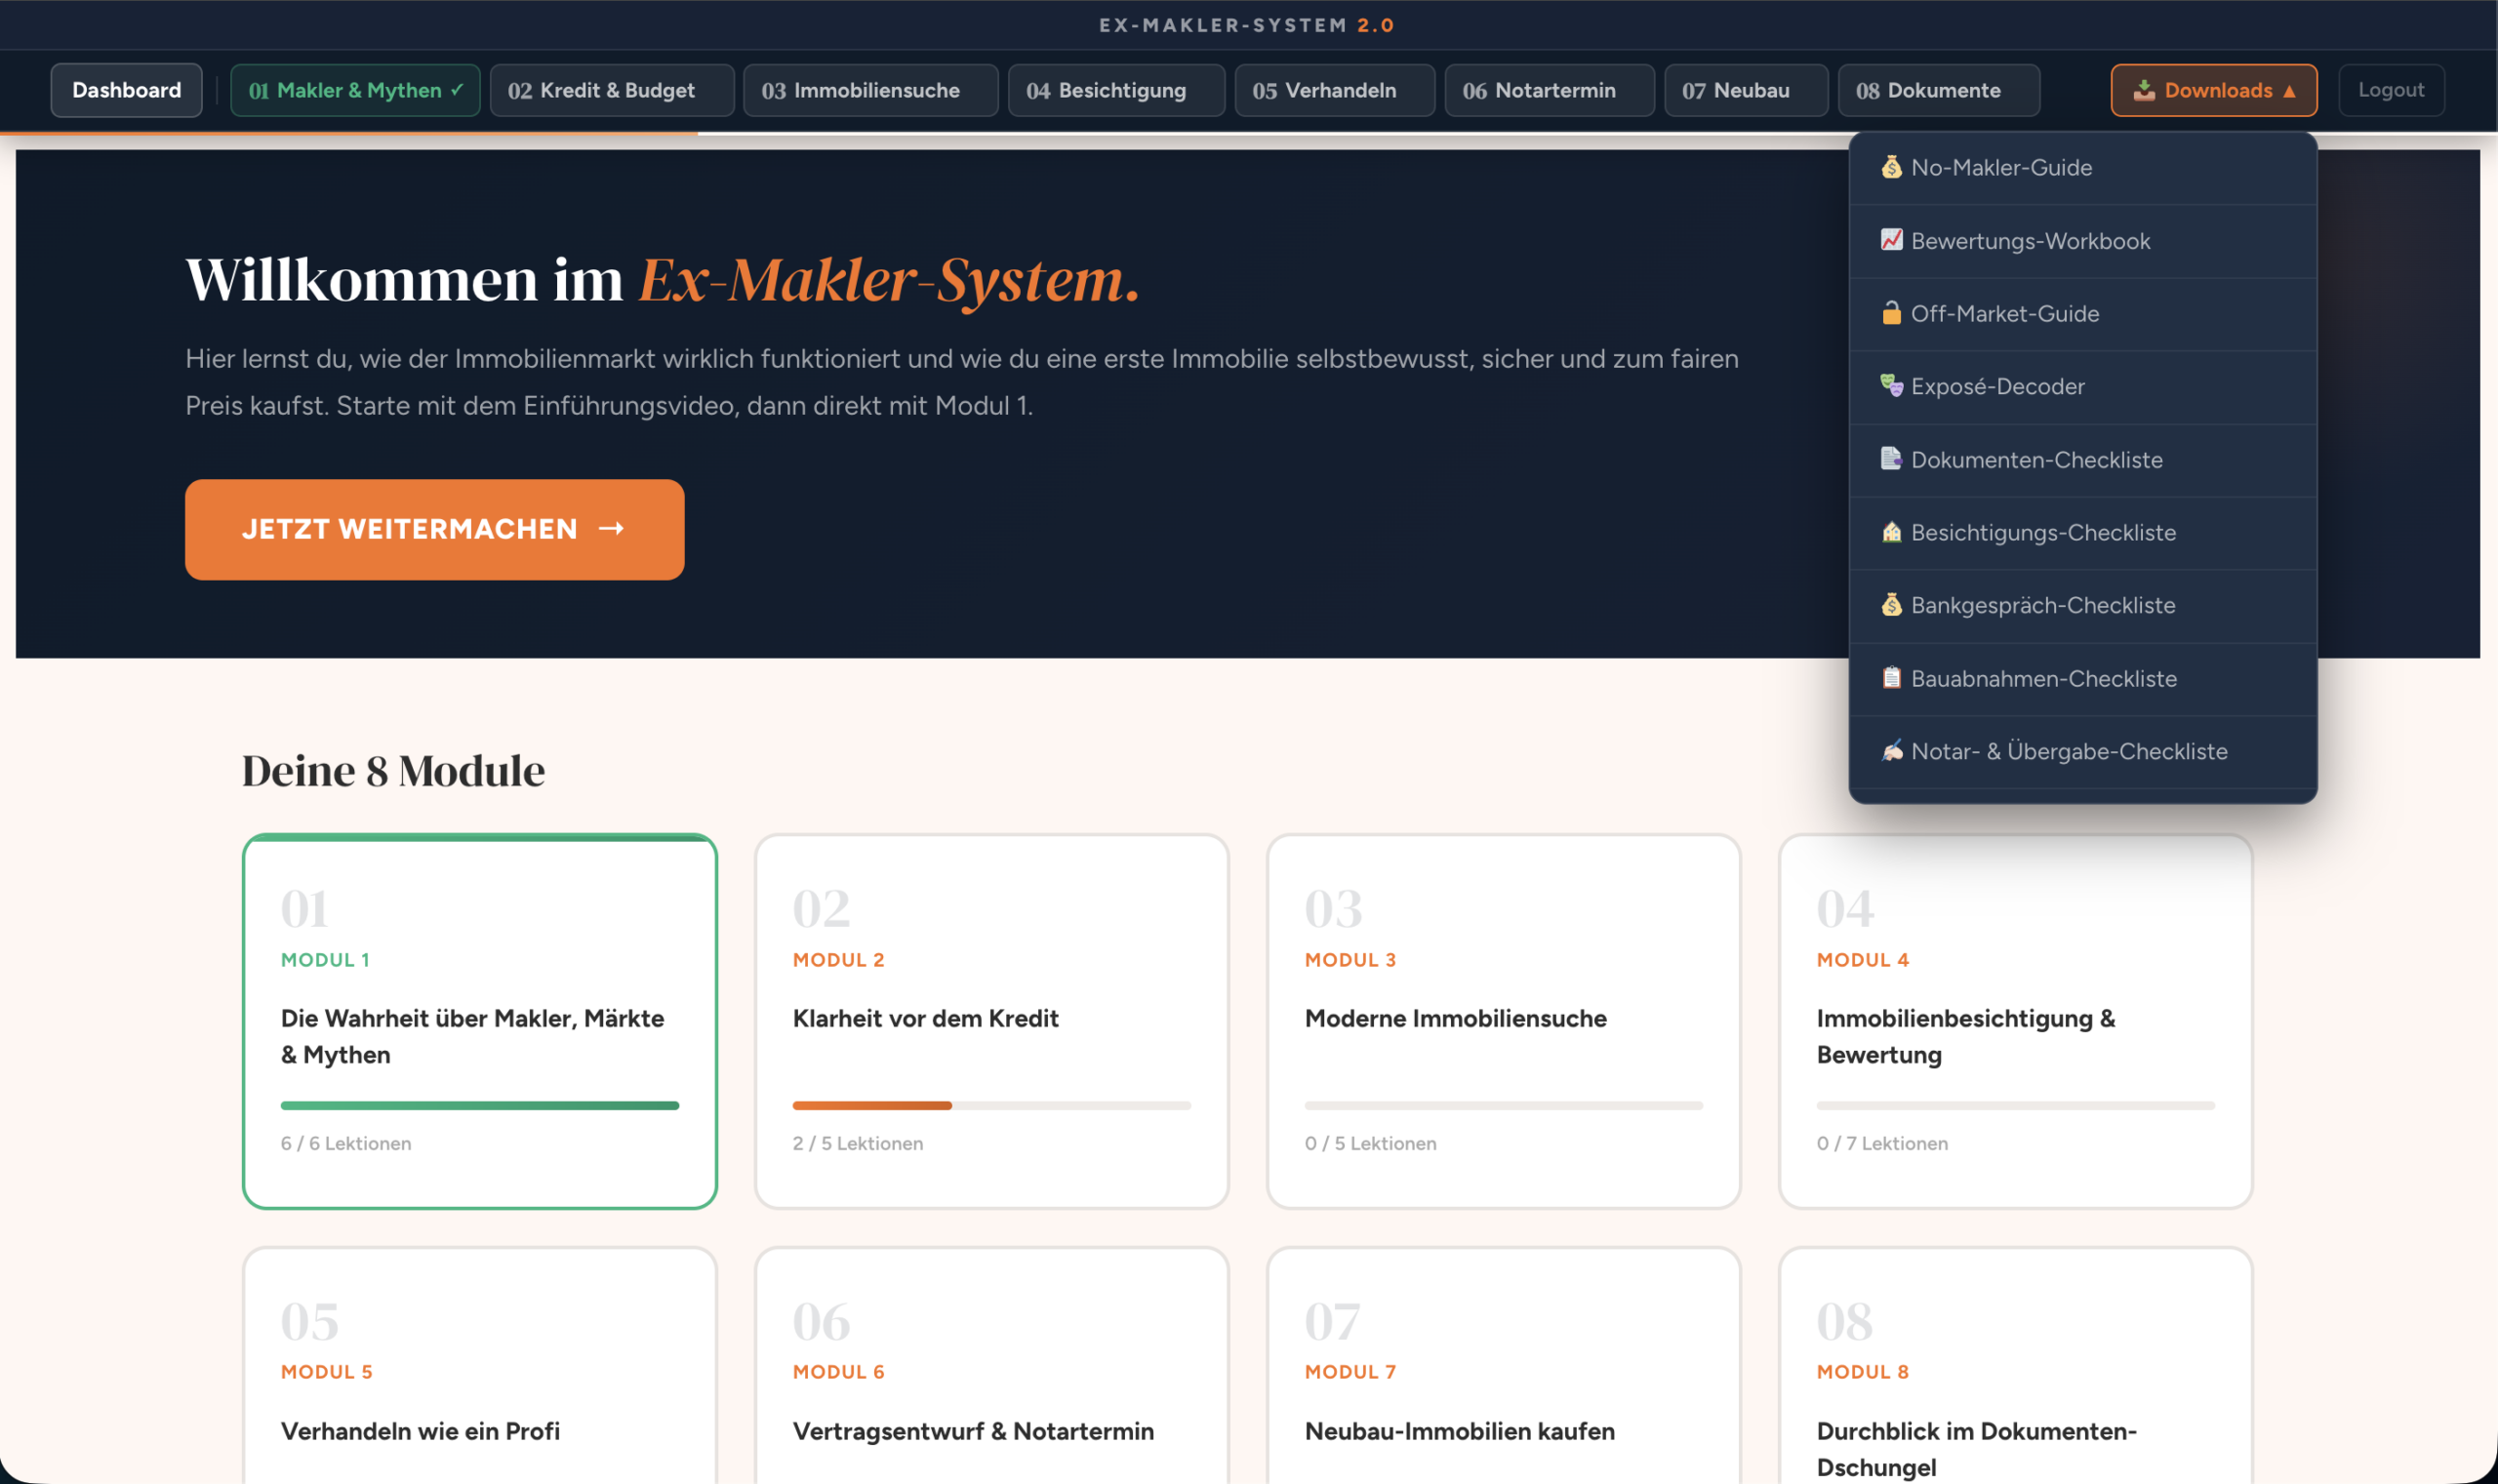Click the Logout button

2391,90
